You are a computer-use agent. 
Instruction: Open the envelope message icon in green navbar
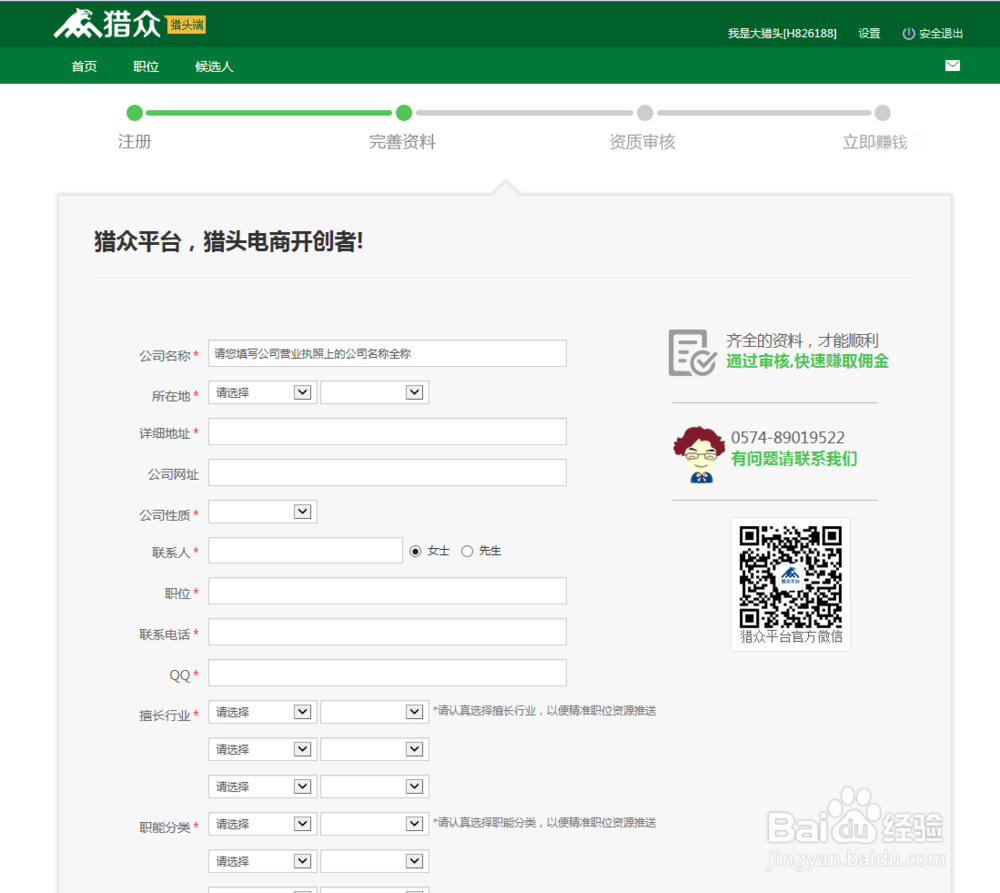pyautogui.click(x=952, y=66)
